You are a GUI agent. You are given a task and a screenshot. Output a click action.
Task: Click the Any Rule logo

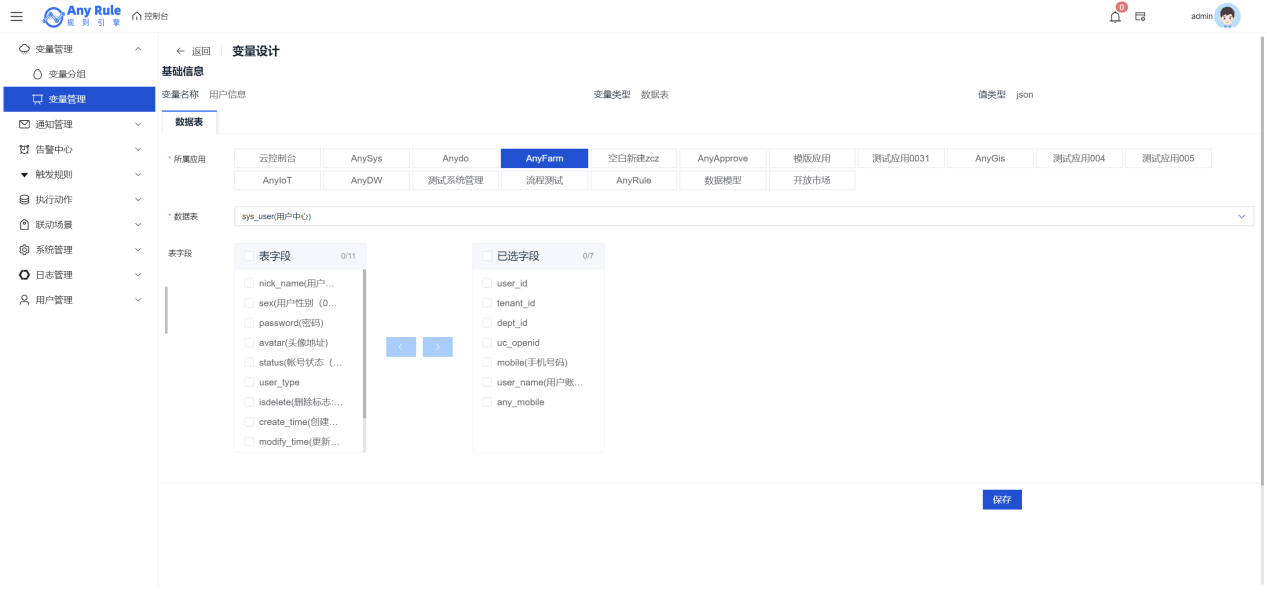coord(82,16)
